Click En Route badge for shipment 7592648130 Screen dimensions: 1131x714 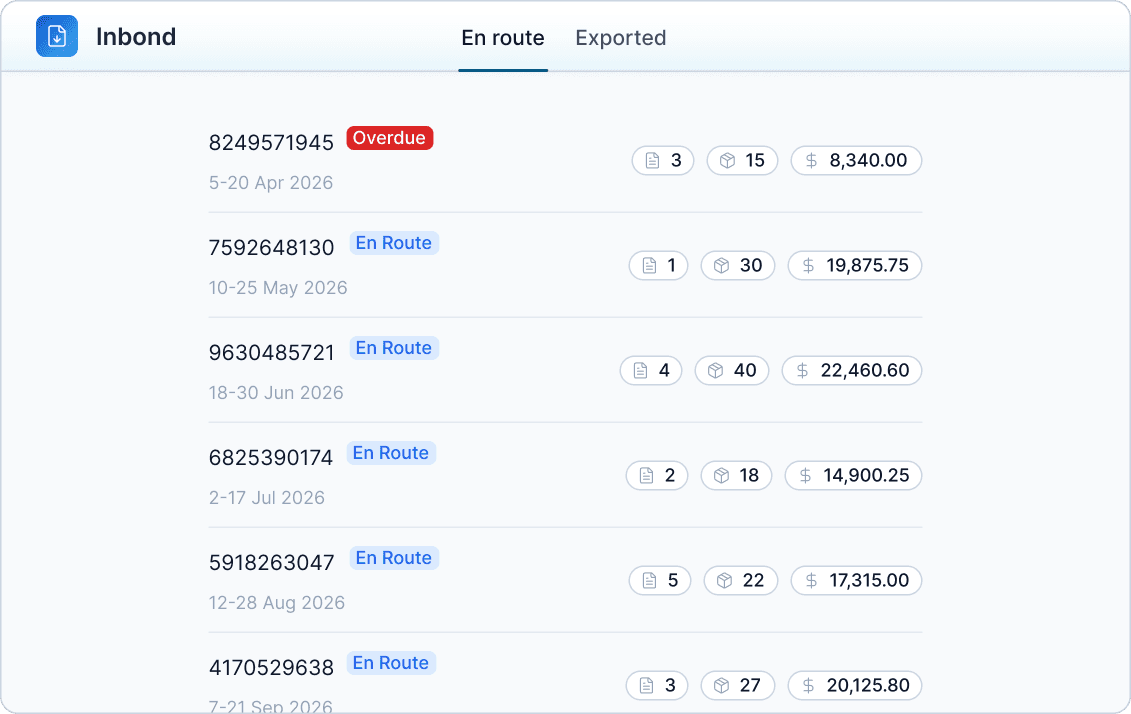393,243
